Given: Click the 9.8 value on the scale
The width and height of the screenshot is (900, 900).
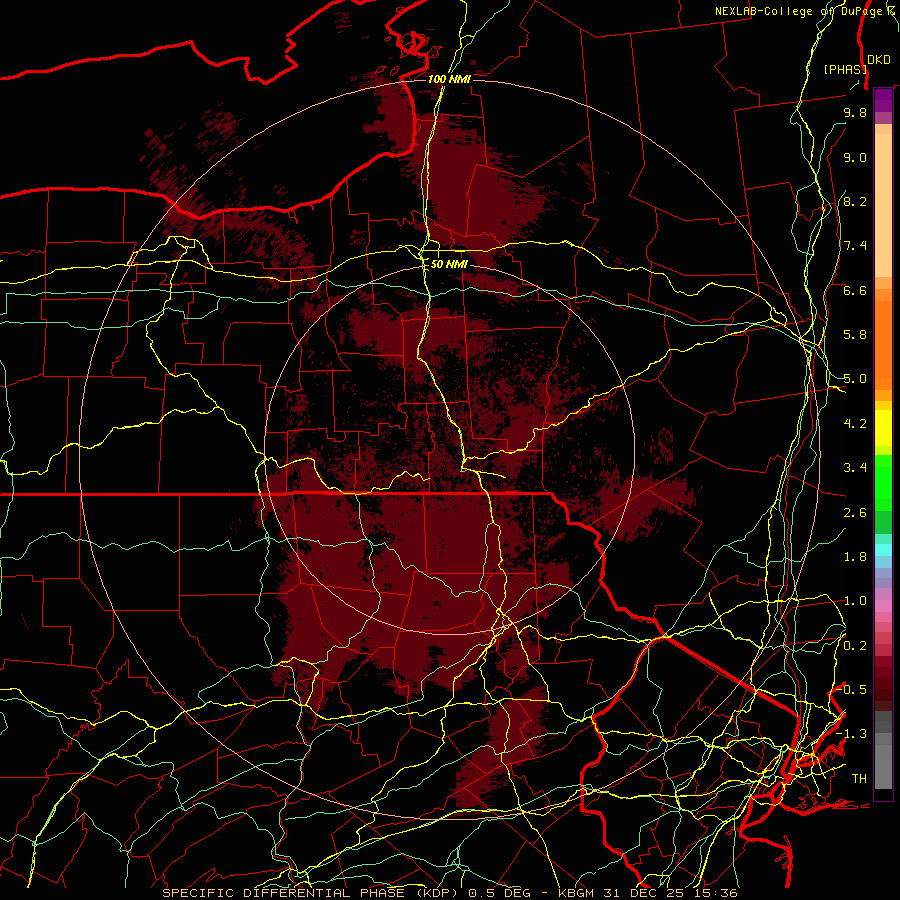Looking at the screenshot, I should pos(855,112).
